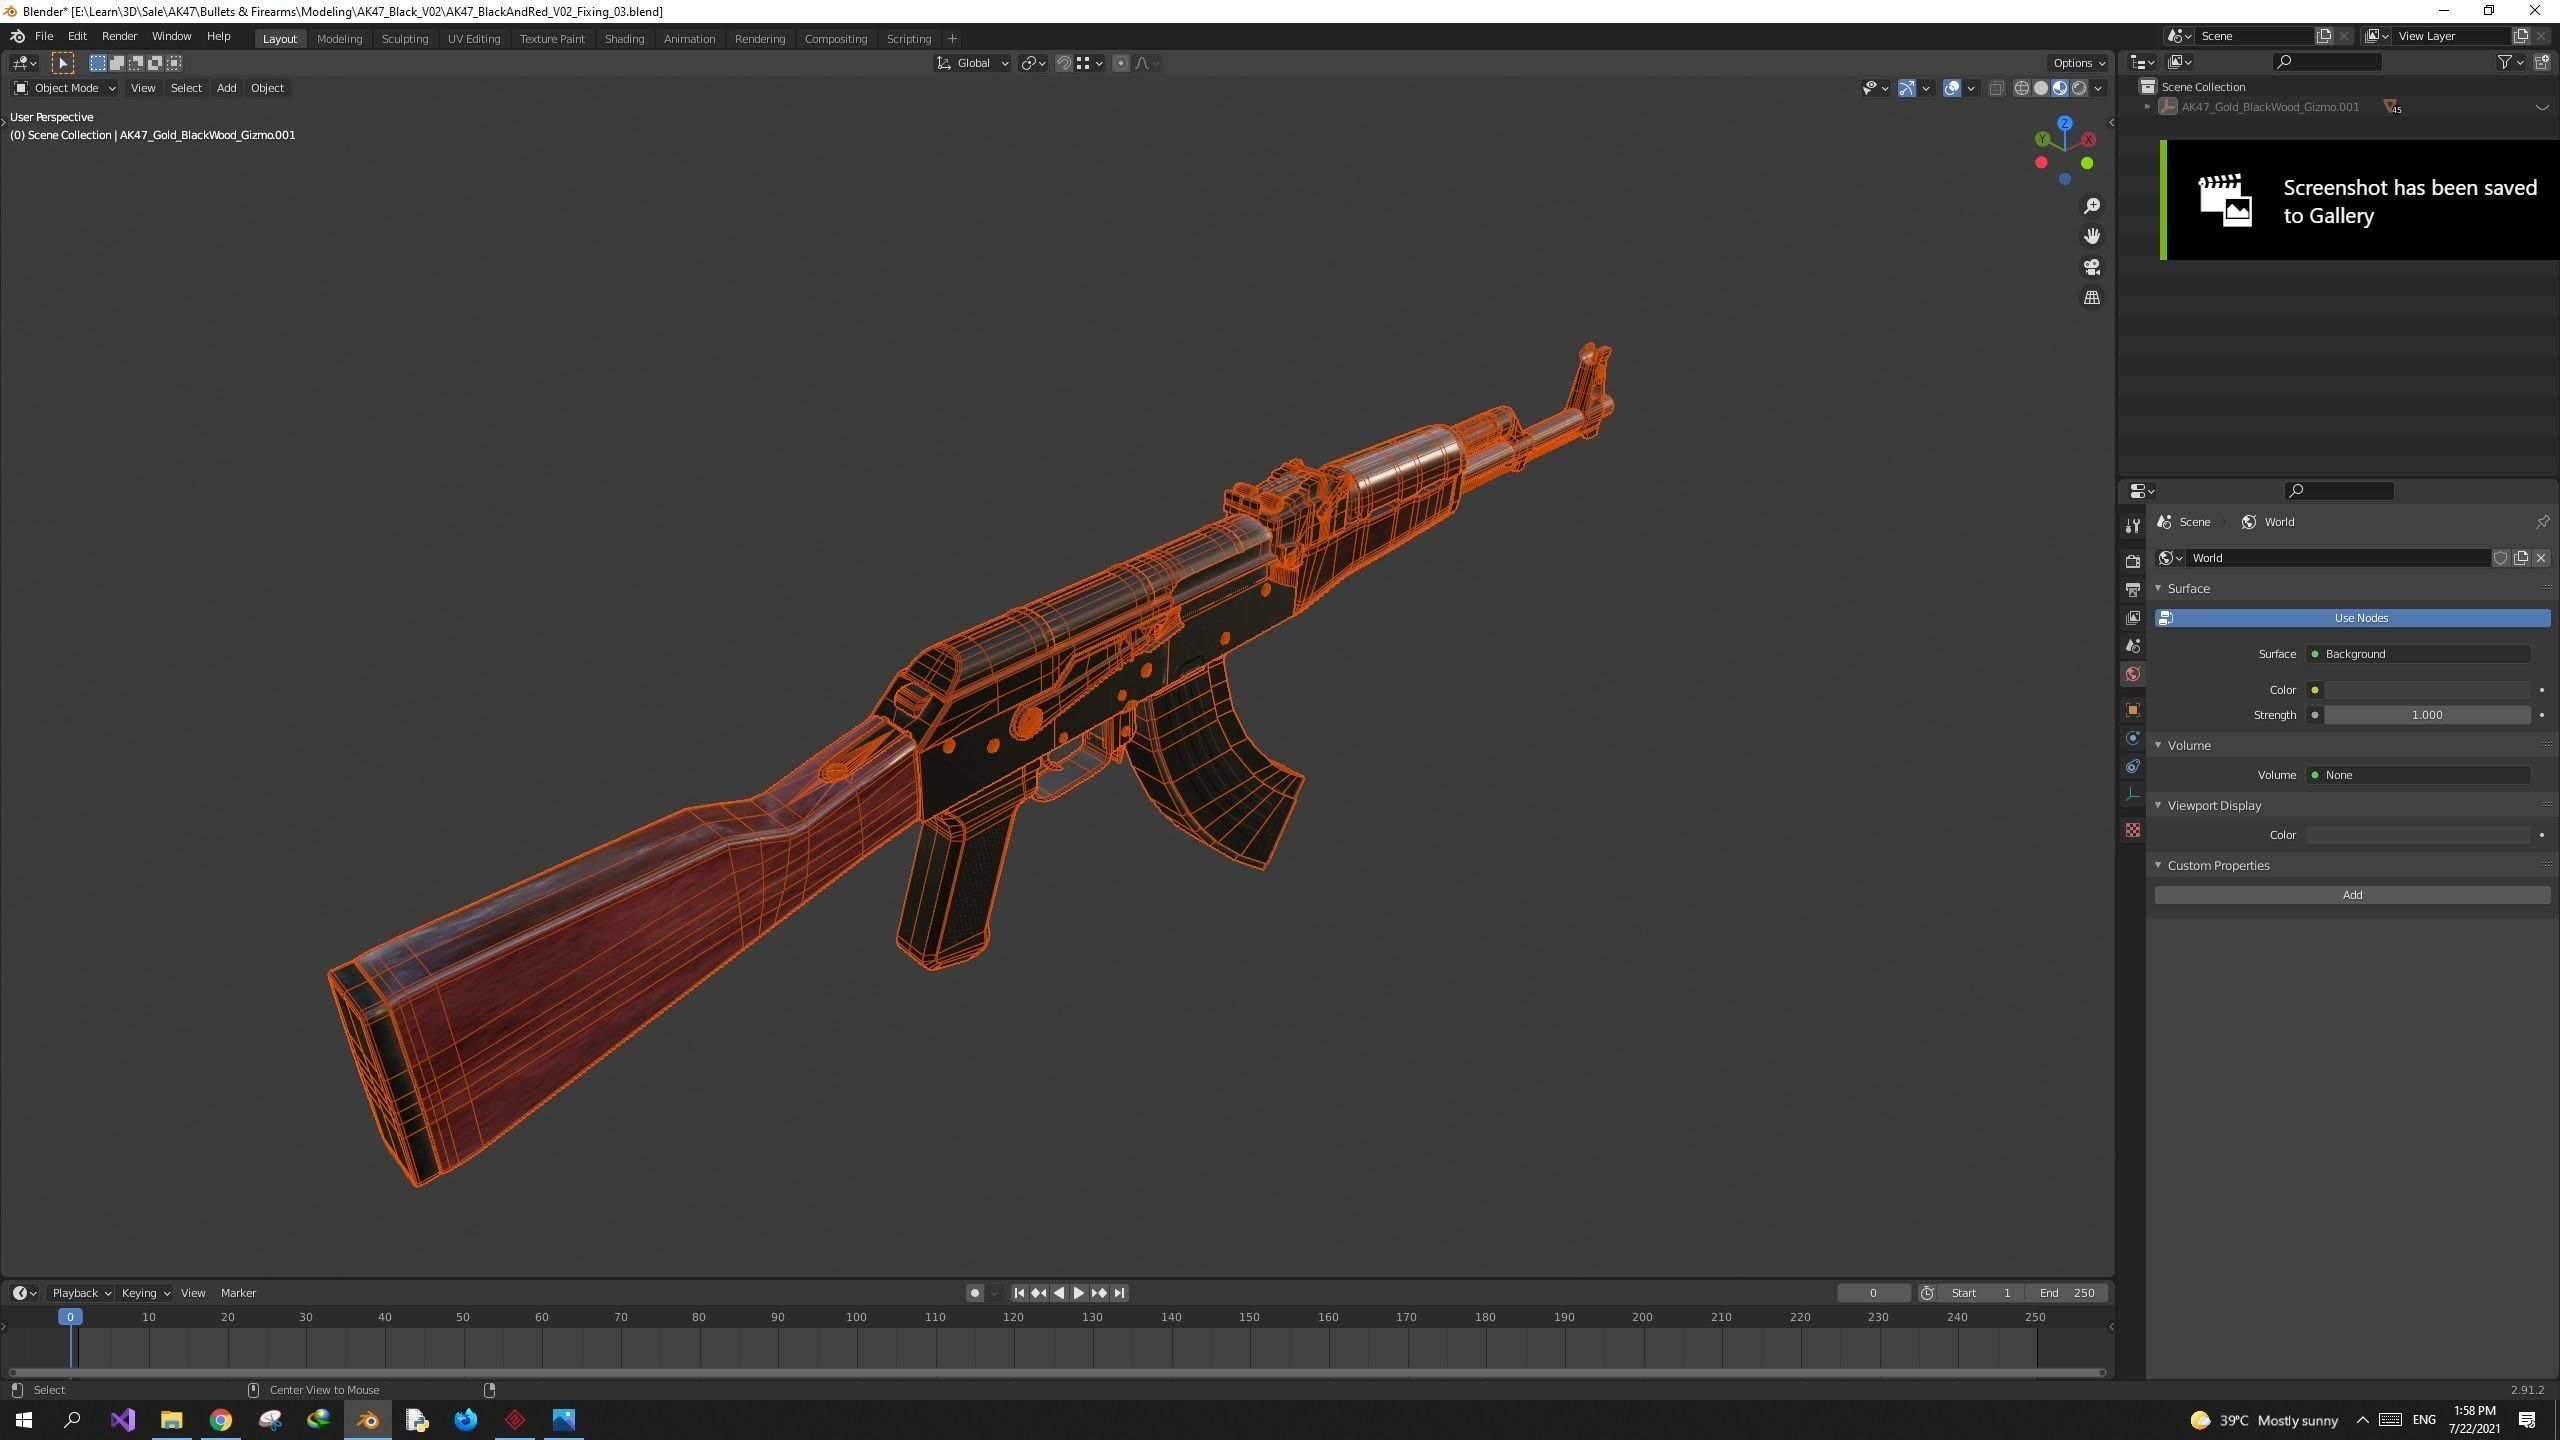This screenshot has width=2560, height=1440.
Task: Open the viewport Add menu
Action: coord(226,88)
